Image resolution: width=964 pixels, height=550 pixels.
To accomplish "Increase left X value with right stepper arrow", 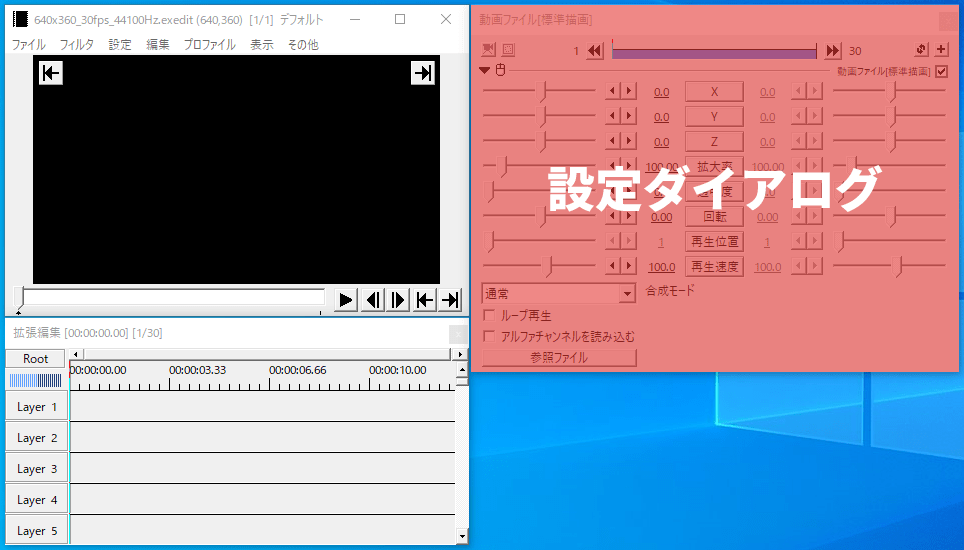I will [628, 92].
